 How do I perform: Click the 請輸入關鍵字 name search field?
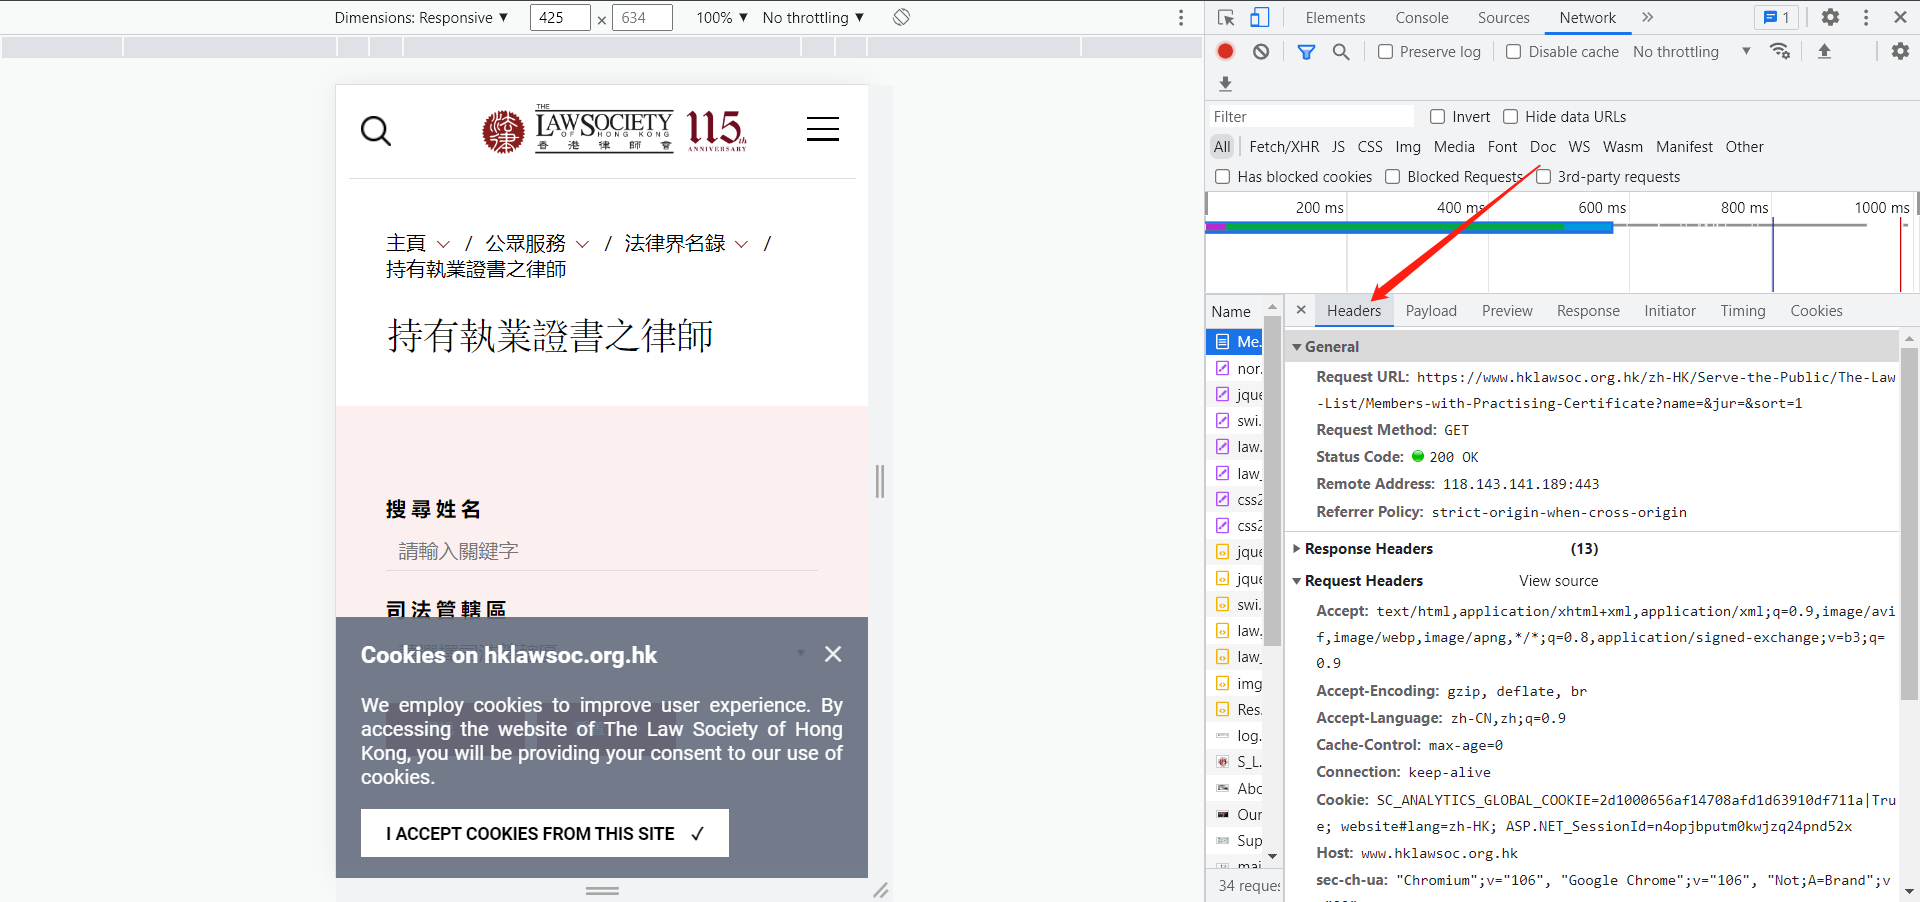pos(602,551)
